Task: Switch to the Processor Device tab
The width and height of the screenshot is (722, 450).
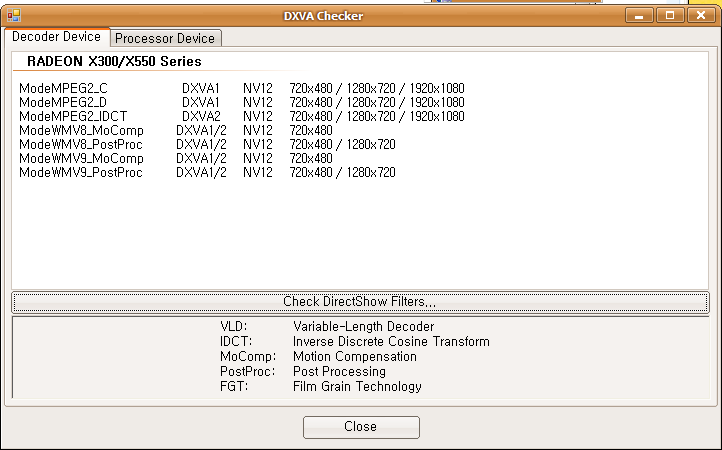Action: coord(165,38)
